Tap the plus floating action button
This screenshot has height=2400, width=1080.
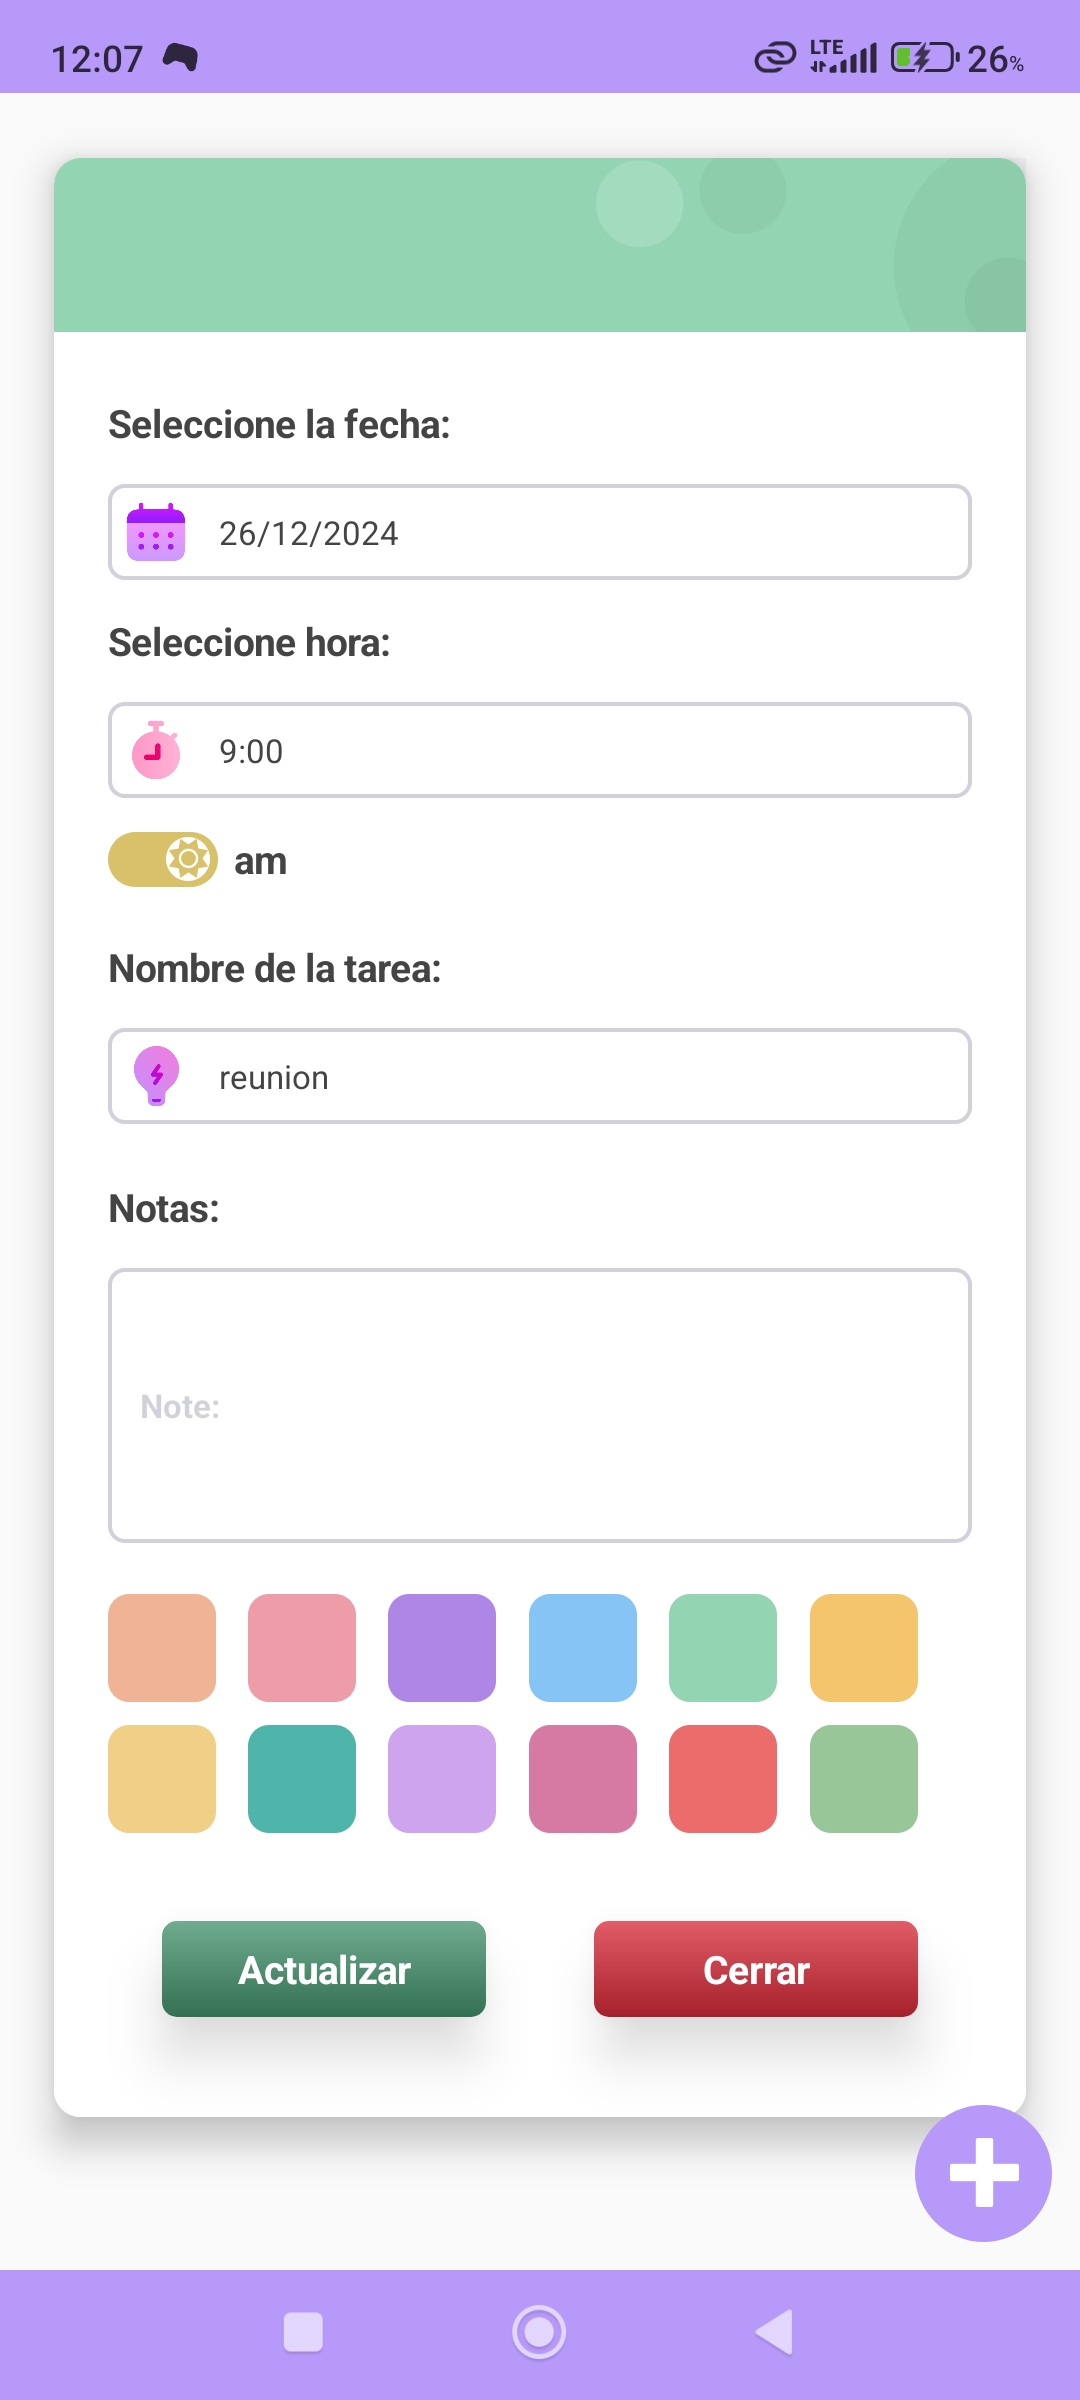pos(983,2173)
